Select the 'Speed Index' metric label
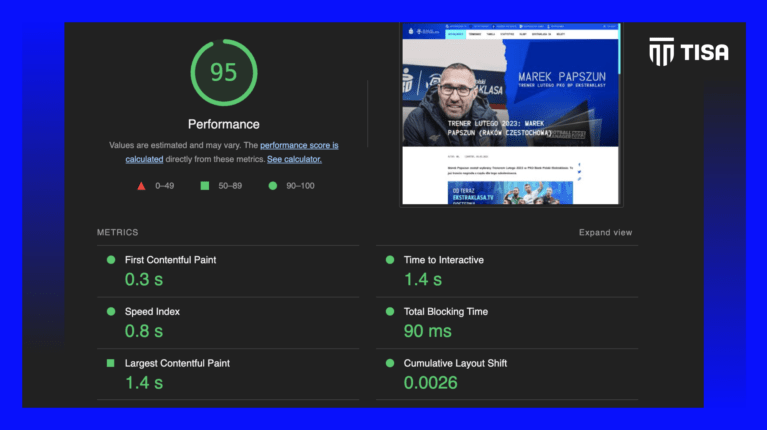Viewport: 767px width, 430px height. coord(152,312)
